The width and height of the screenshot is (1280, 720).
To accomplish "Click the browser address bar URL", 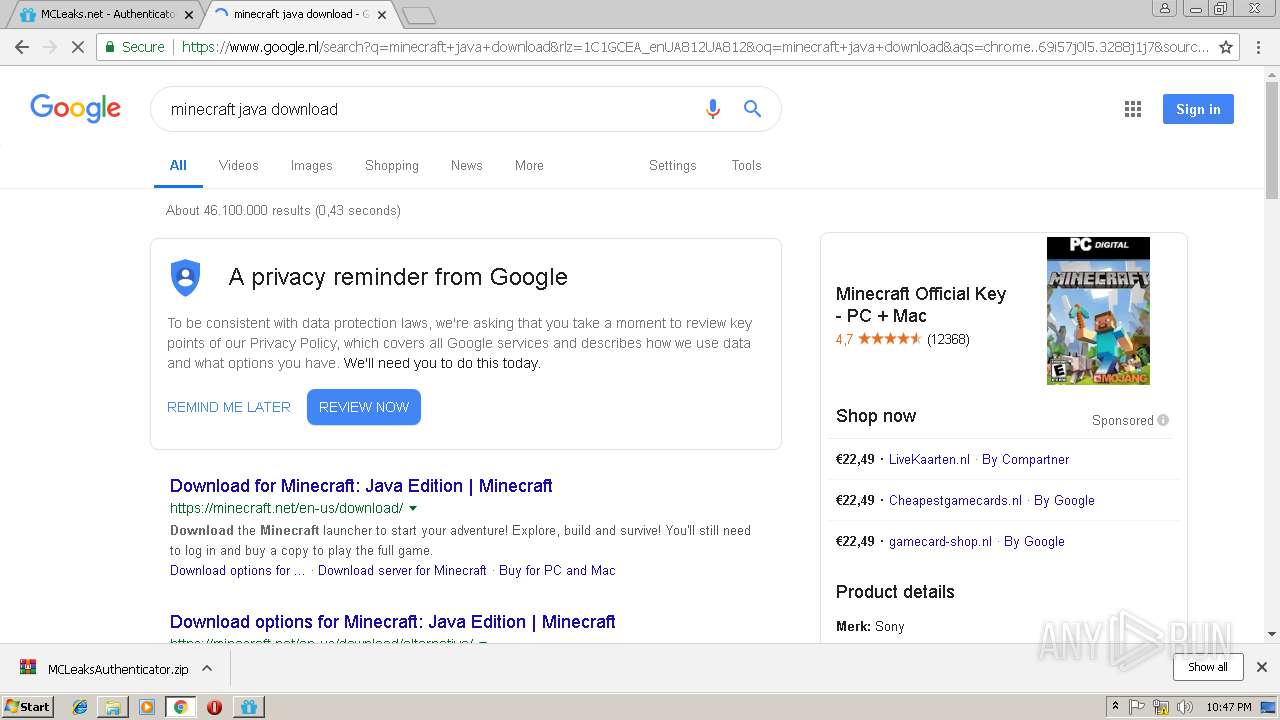I will click(694, 47).
